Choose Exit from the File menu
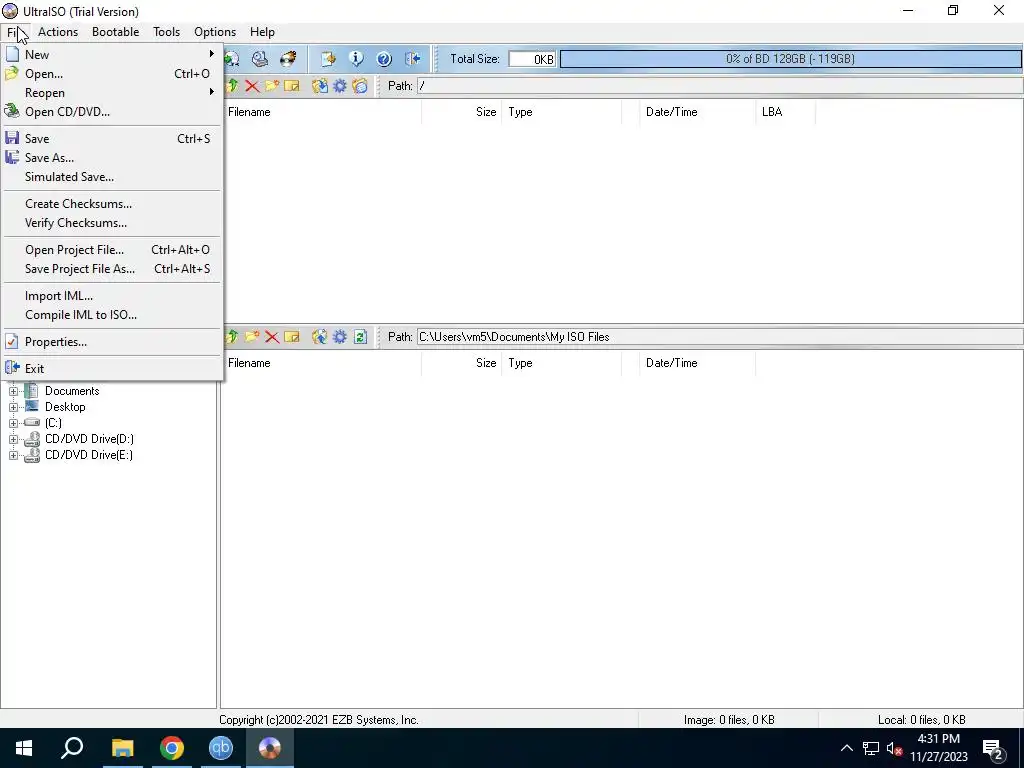Screen dimensions: 1024x768 (112, 368)
